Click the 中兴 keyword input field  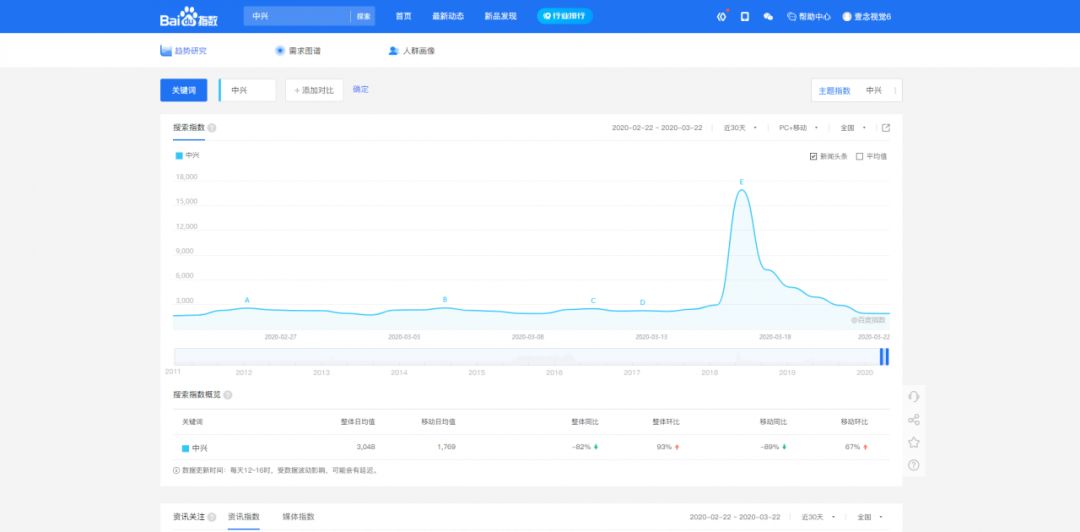[247, 90]
